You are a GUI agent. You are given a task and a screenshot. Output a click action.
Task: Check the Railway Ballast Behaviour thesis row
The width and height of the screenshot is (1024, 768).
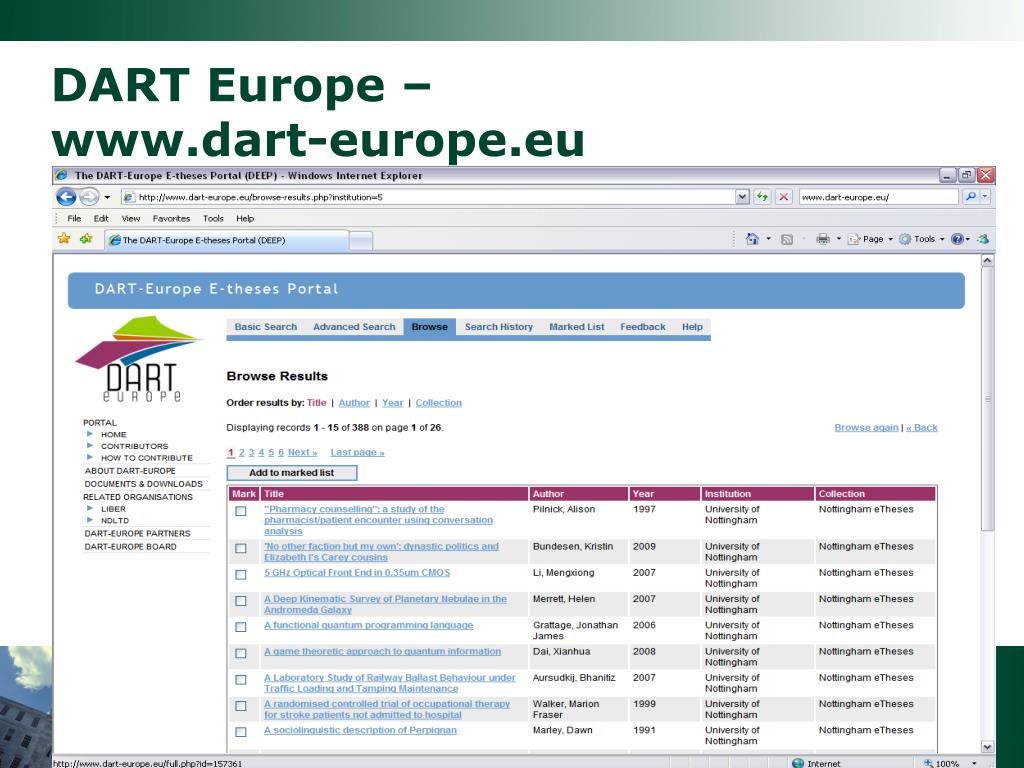(x=241, y=680)
